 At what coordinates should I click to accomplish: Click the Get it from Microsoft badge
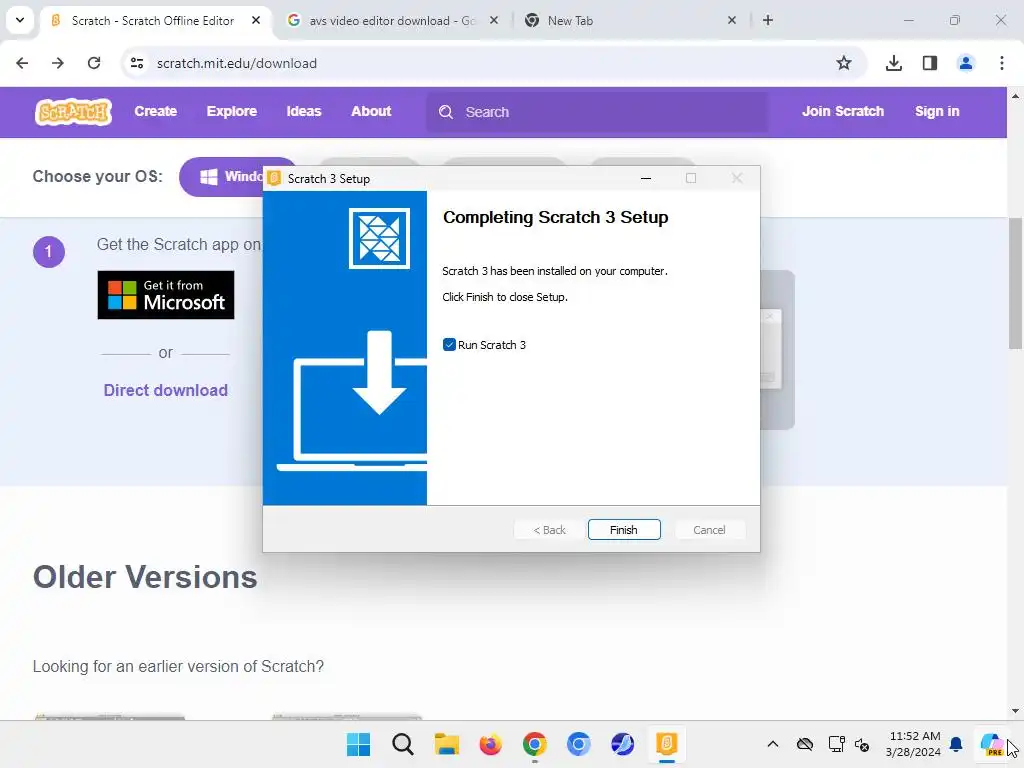click(x=166, y=295)
